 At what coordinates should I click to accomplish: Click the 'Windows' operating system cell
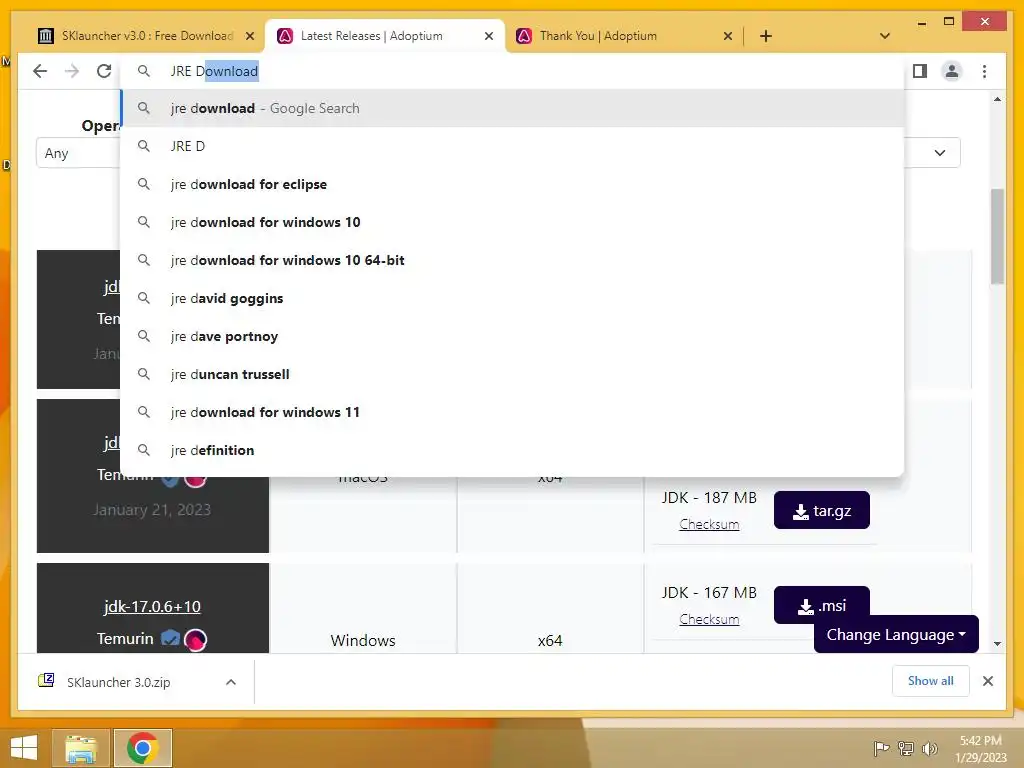(363, 641)
